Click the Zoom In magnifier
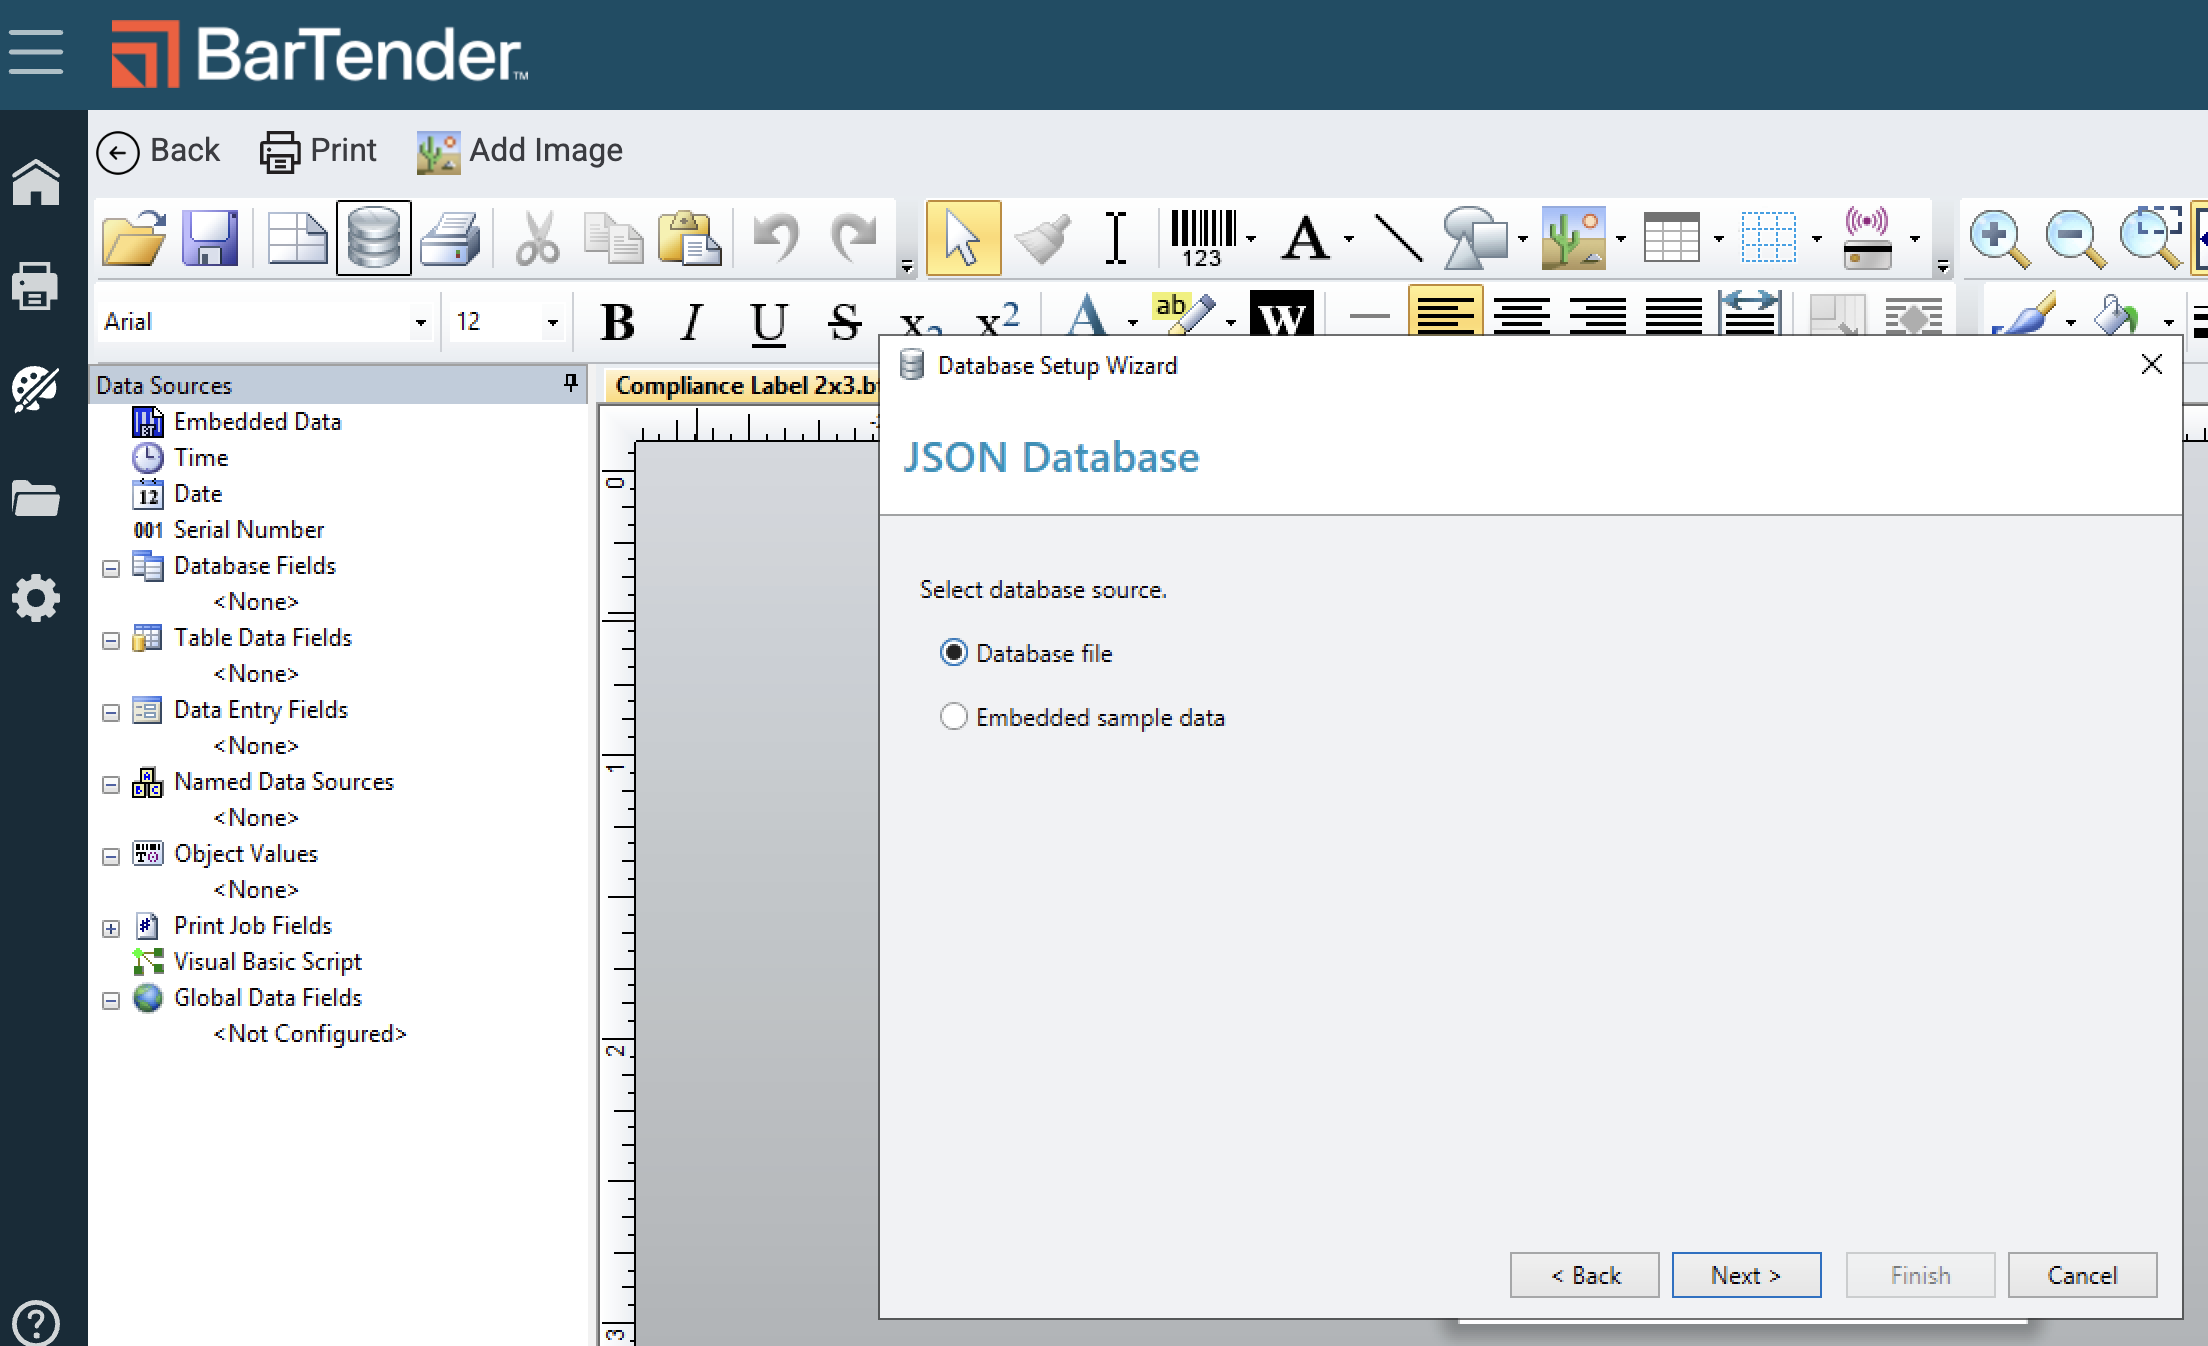 click(1997, 238)
